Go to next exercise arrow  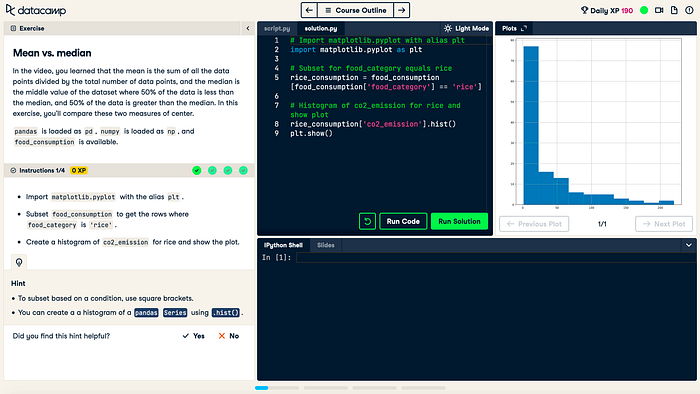pos(401,10)
